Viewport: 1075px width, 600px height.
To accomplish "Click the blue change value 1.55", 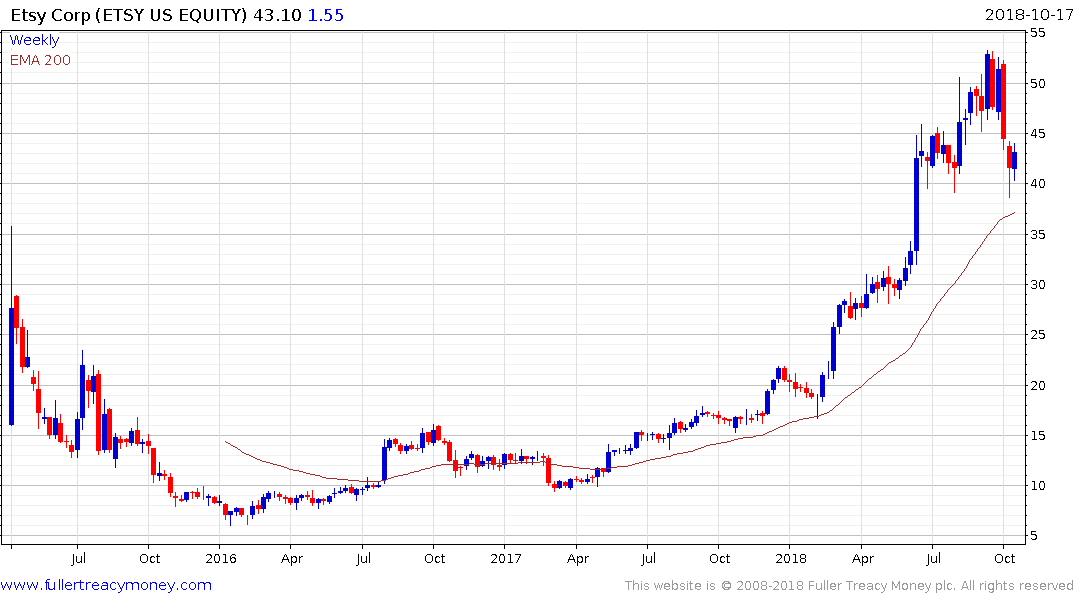I will point(326,15).
